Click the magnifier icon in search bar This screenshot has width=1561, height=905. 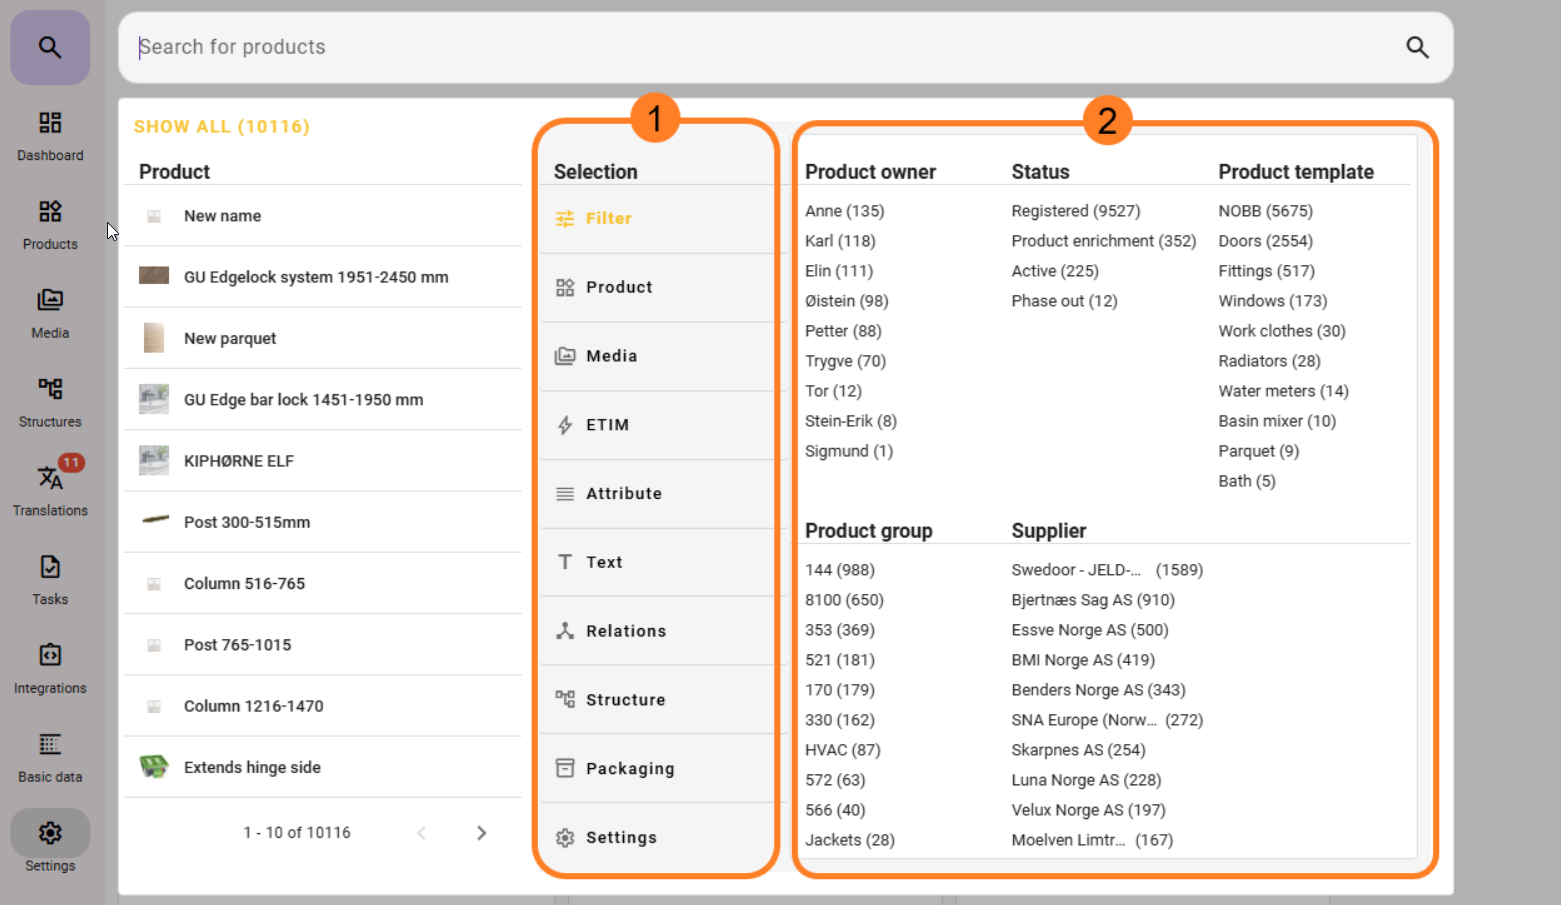(x=1416, y=47)
